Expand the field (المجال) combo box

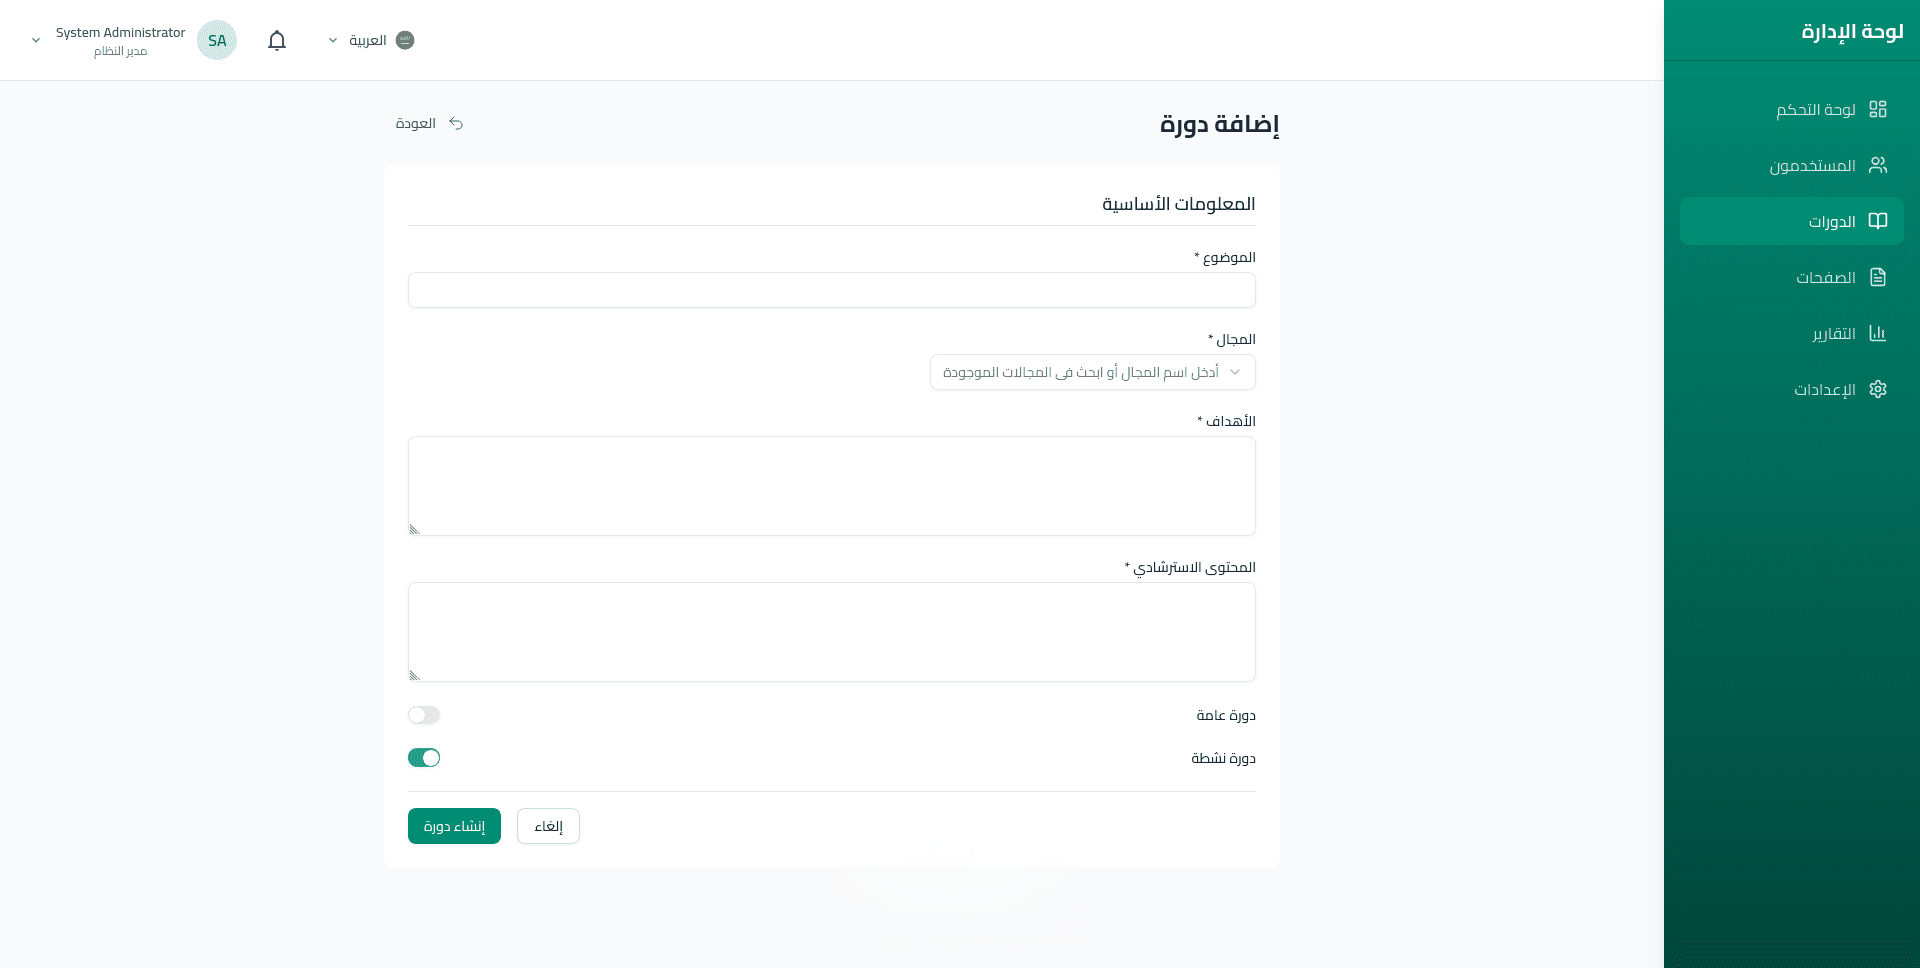tap(1092, 372)
